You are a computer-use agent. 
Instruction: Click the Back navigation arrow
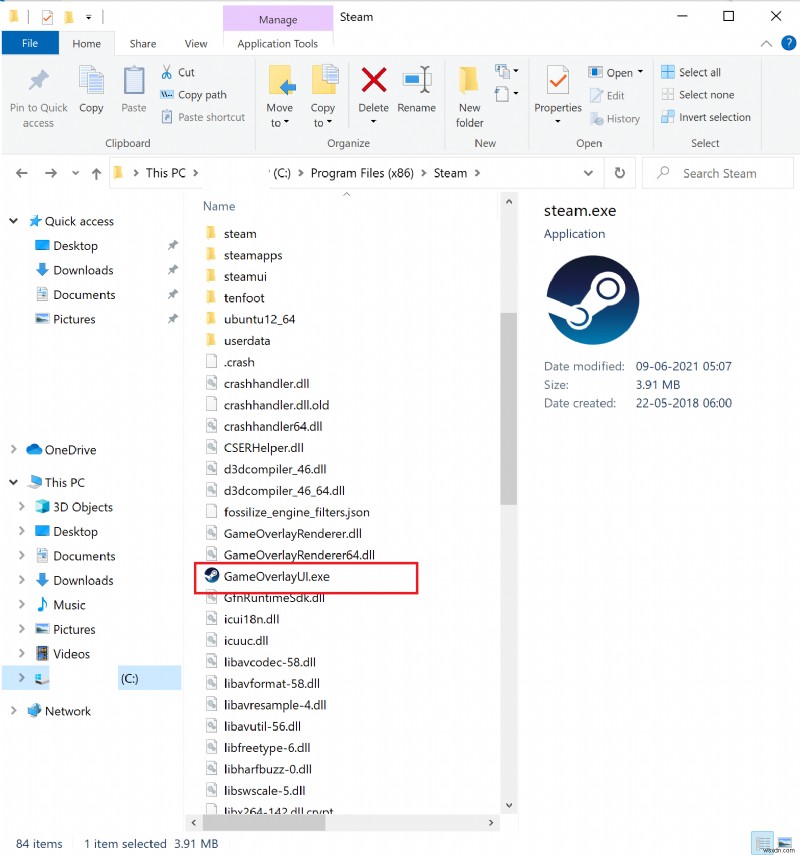point(22,173)
